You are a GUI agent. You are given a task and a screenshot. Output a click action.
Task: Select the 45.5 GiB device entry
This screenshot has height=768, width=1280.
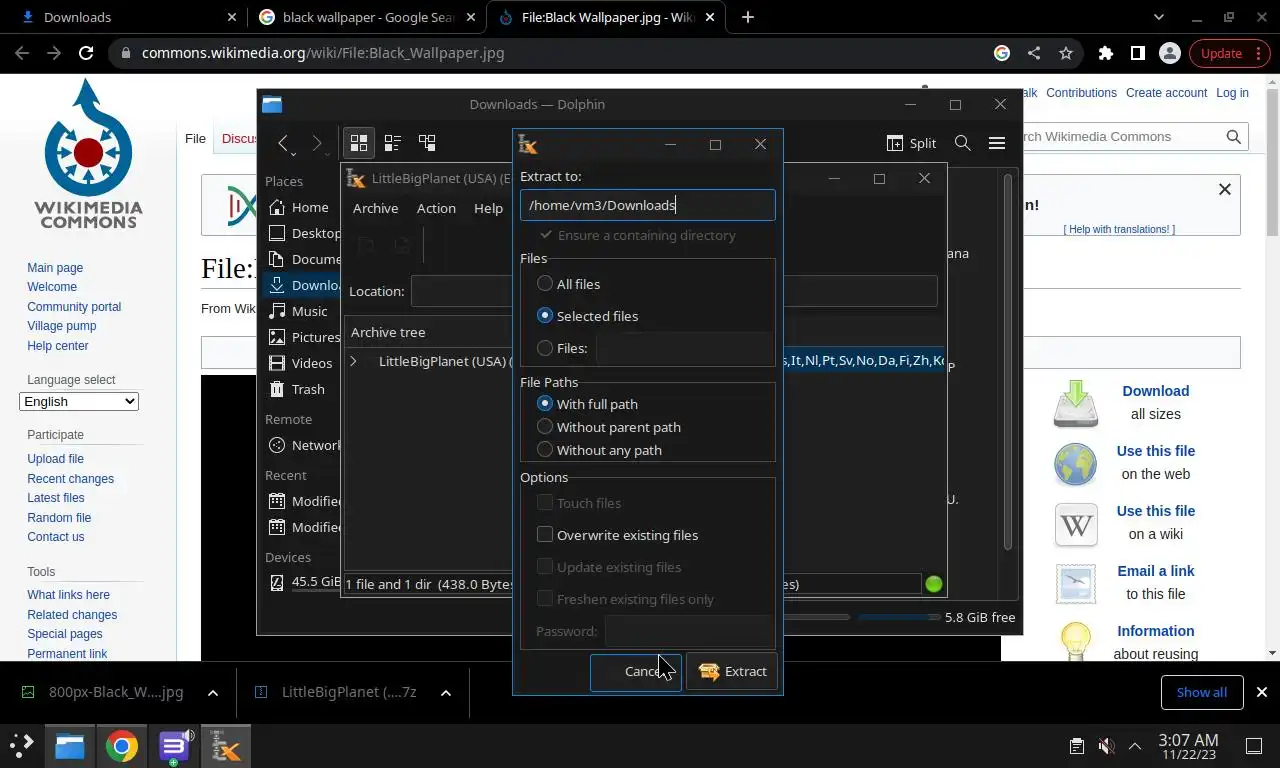[302, 582]
